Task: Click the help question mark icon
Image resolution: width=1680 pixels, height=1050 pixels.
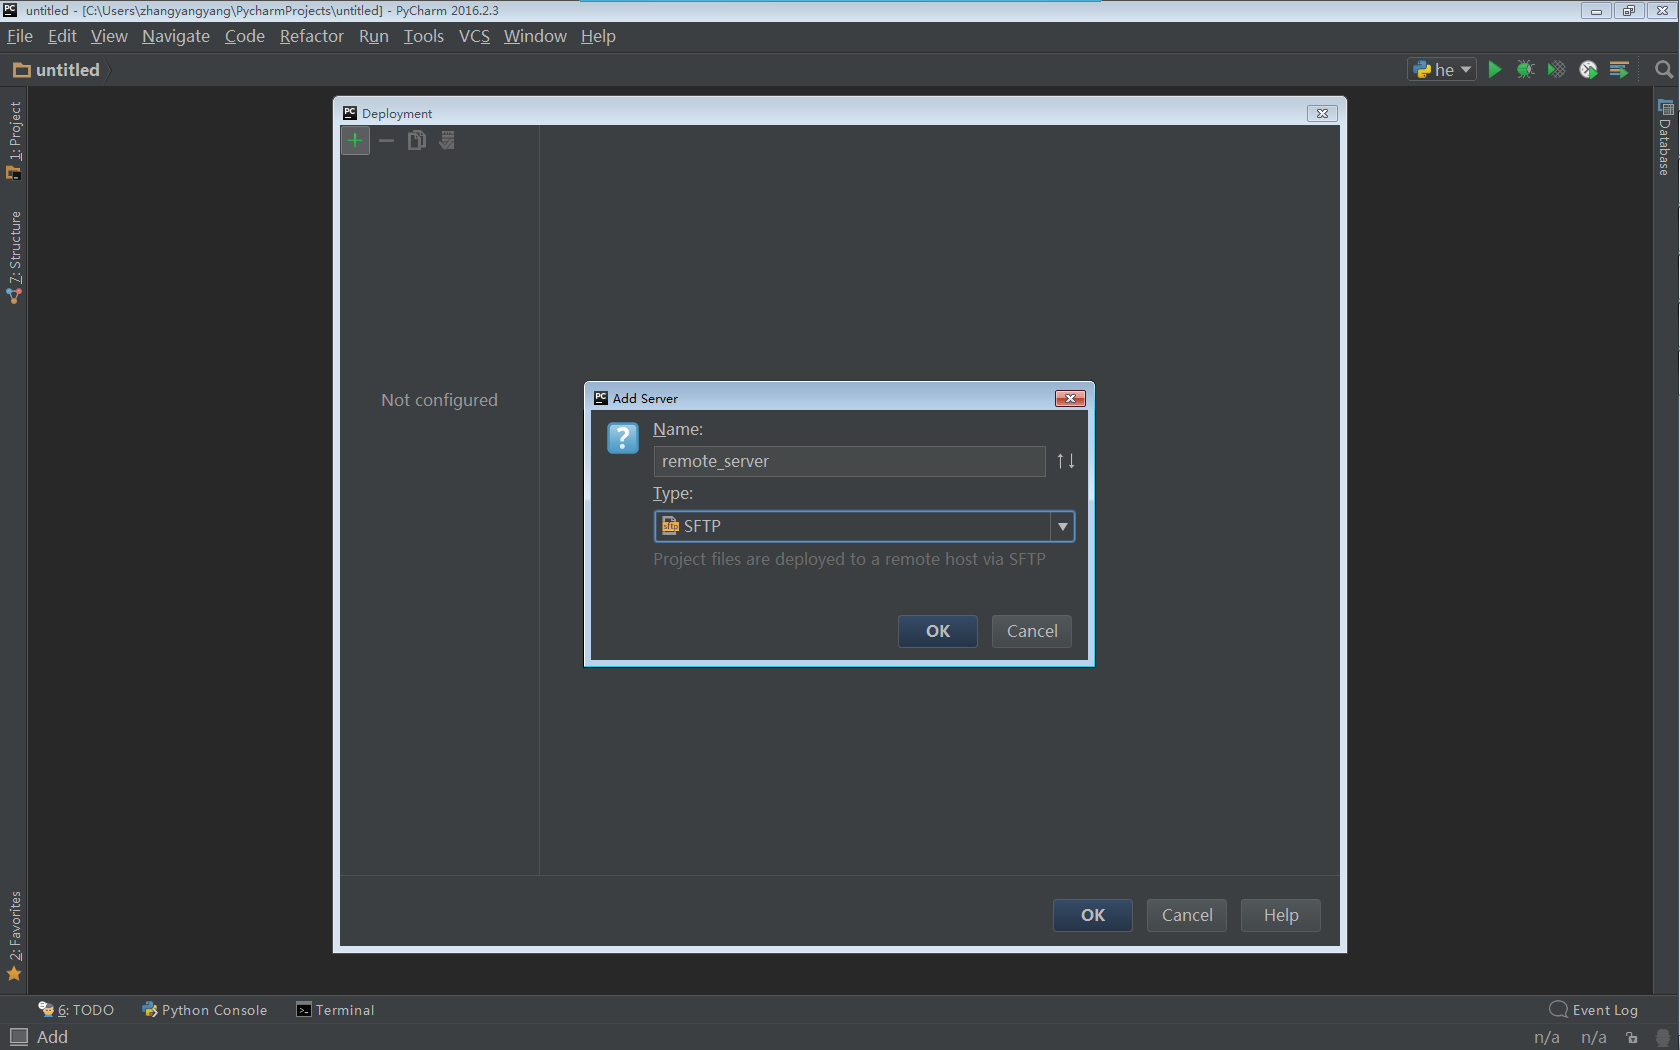Action: (x=622, y=438)
